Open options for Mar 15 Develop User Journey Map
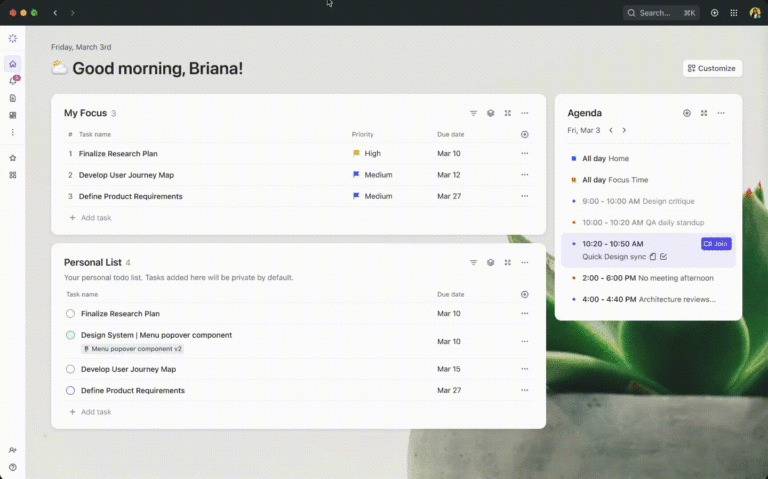The width and height of the screenshot is (768, 479). pyautogui.click(x=525, y=369)
